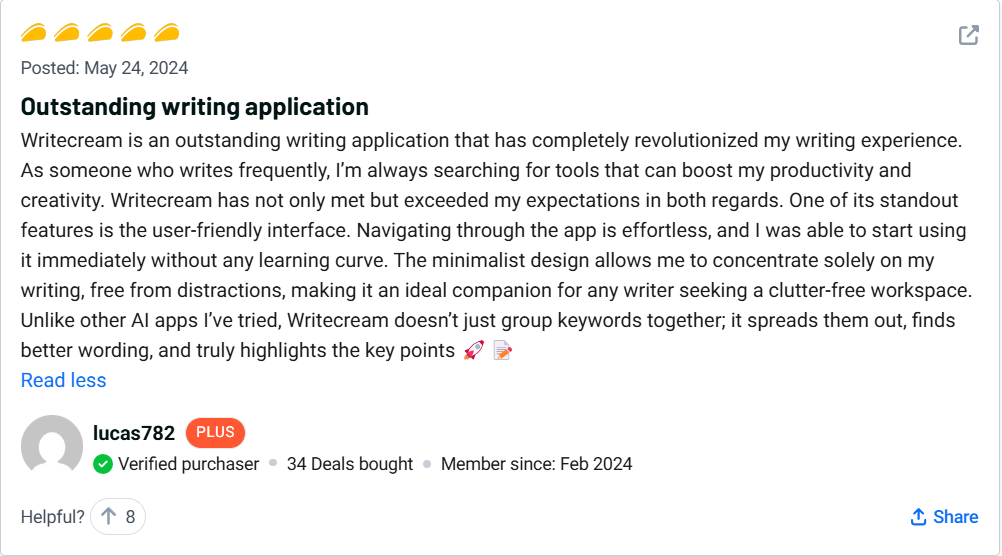Click the rocket emoji in review

(474, 351)
